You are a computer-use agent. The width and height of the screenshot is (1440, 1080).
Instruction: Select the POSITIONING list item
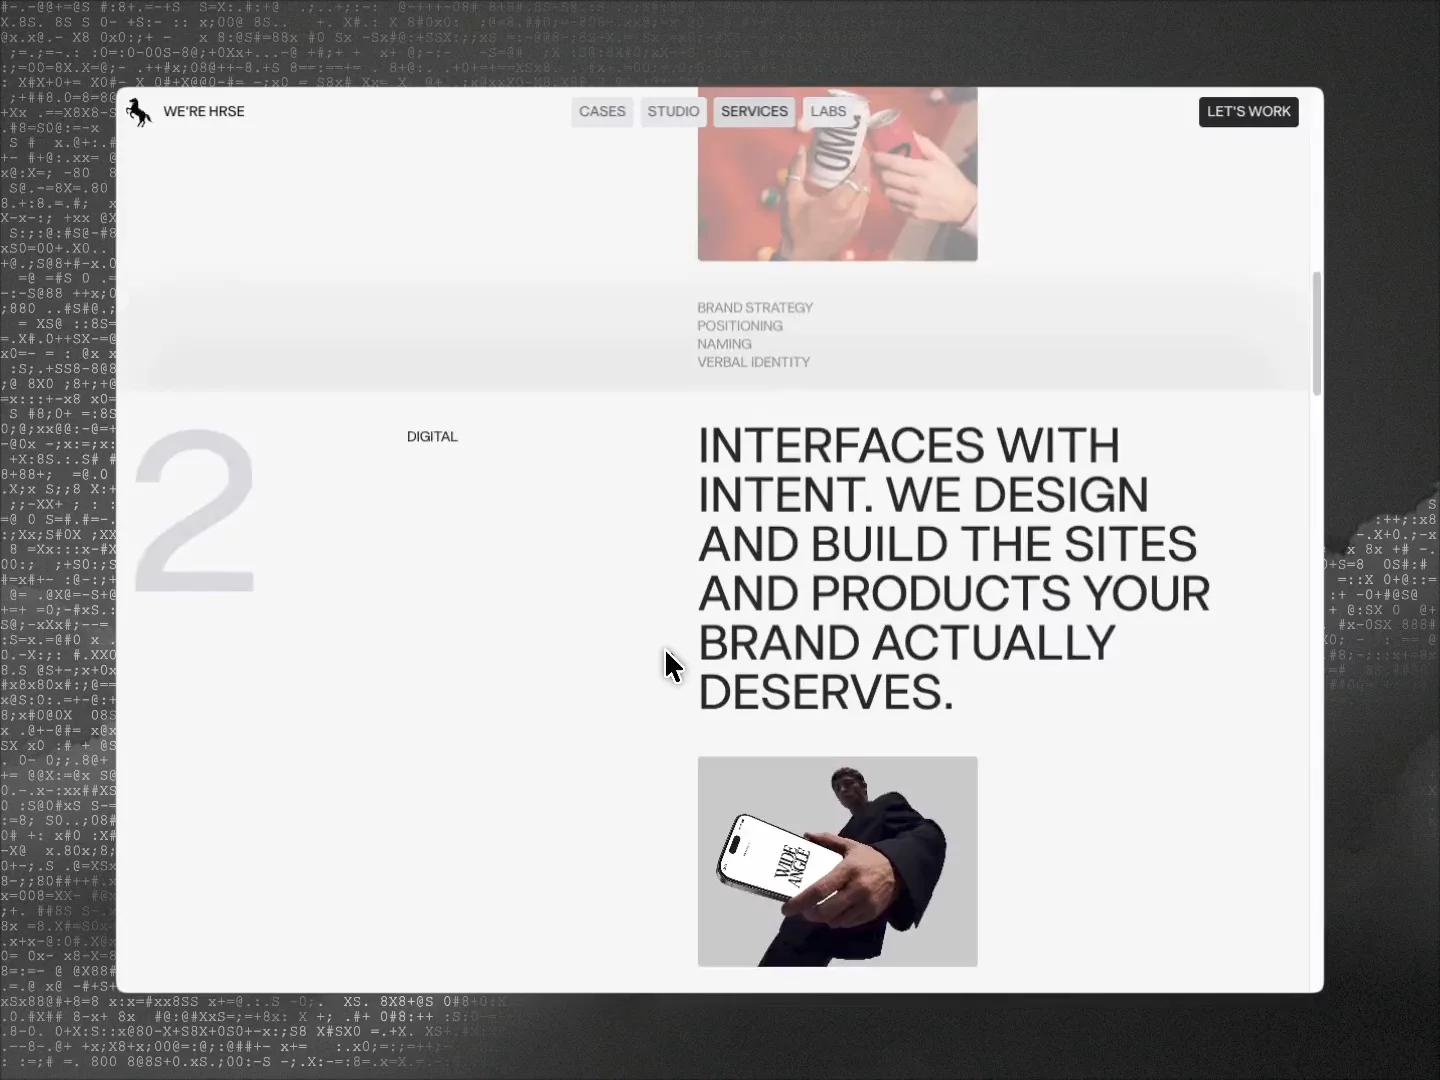(740, 326)
